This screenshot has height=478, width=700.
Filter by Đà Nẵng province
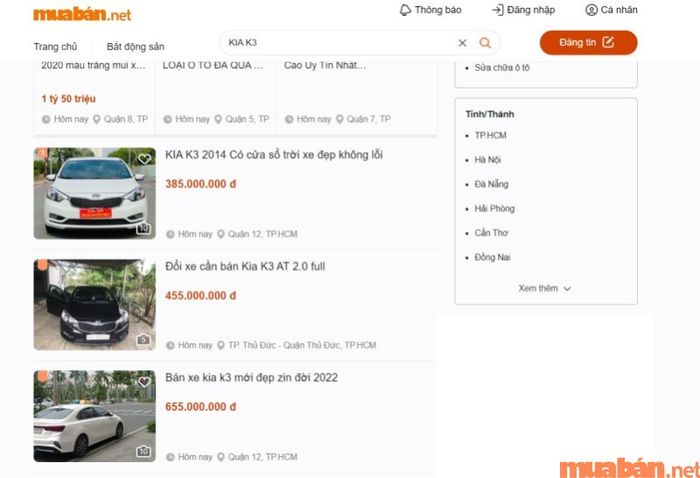(x=491, y=184)
